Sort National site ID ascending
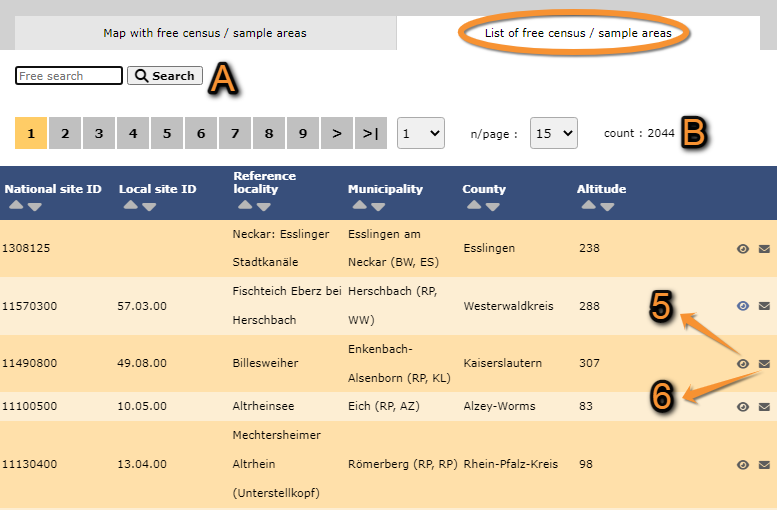This screenshot has height=510, width=777. [x=15, y=206]
